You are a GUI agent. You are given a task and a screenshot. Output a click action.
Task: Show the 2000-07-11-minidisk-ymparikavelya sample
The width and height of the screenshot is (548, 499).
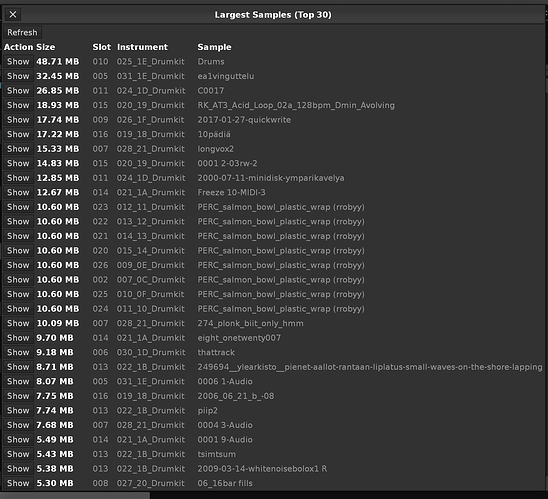tap(19, 178)
